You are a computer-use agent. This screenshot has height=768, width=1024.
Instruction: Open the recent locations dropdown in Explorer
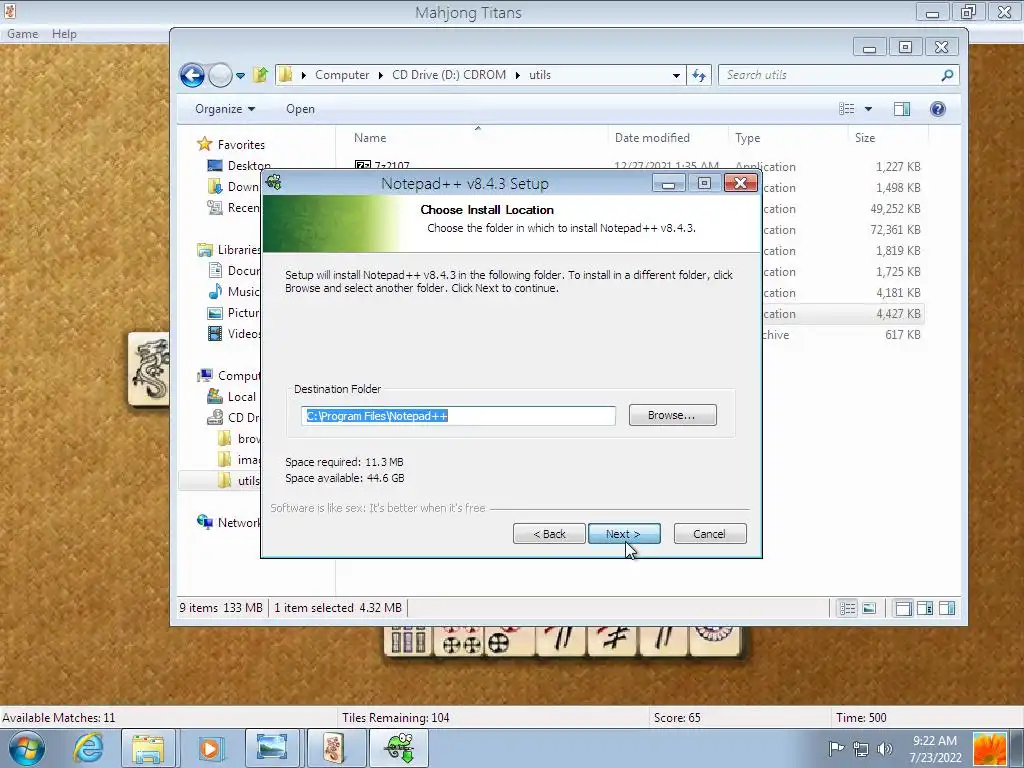(240, 76)
